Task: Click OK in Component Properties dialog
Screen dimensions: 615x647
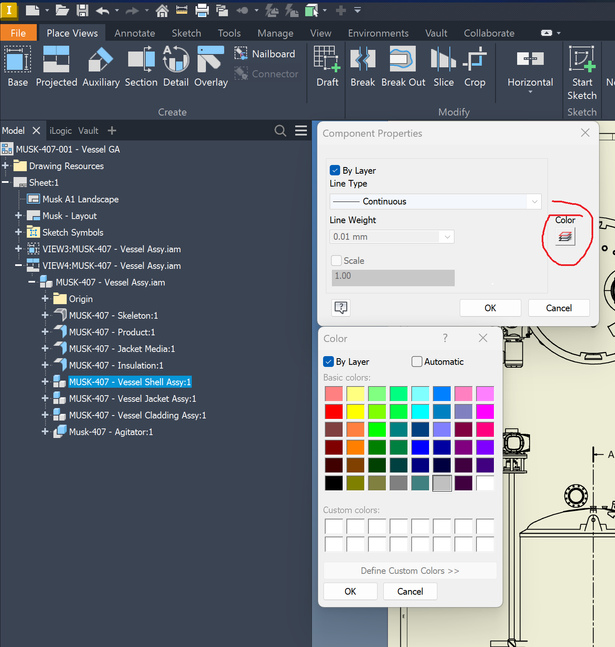Action: tap(490, 308)
